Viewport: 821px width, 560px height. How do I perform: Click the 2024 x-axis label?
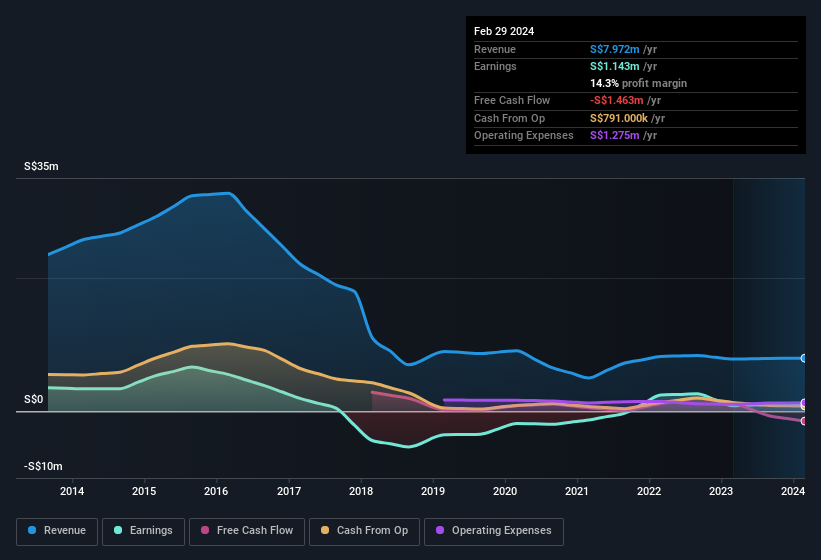pos(793,491)
